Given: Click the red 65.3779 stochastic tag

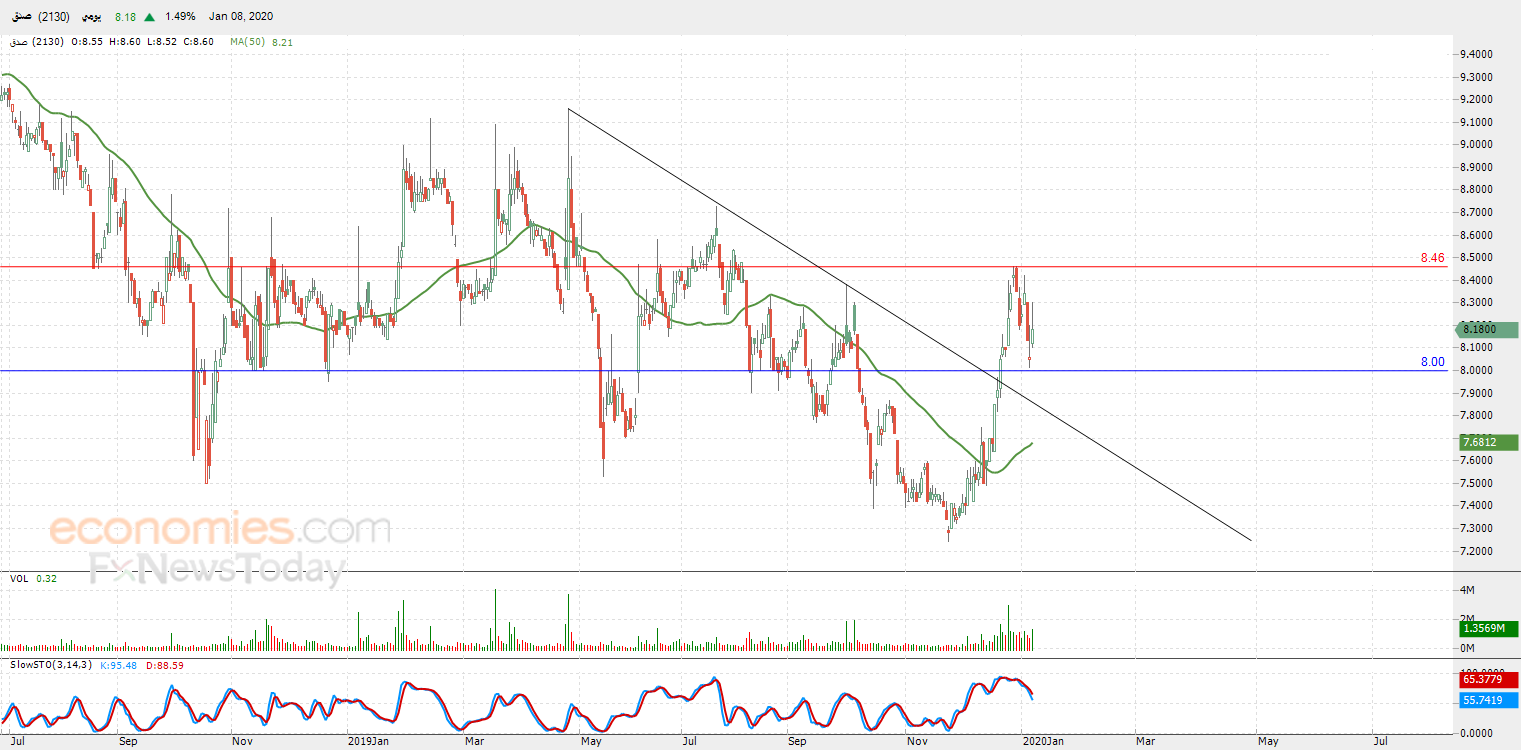Looking at the screenshot, I should [1489, 679].
